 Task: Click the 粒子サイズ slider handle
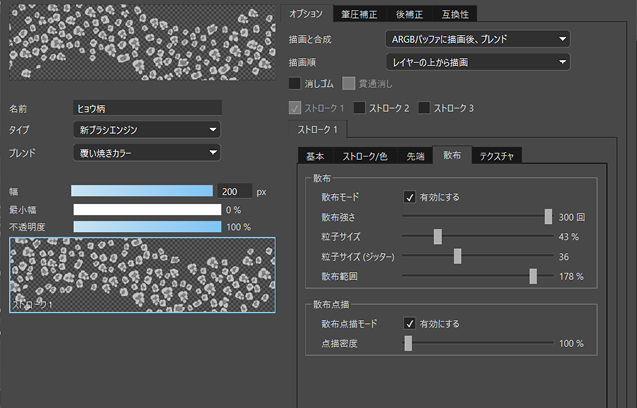tap(438, 237)
